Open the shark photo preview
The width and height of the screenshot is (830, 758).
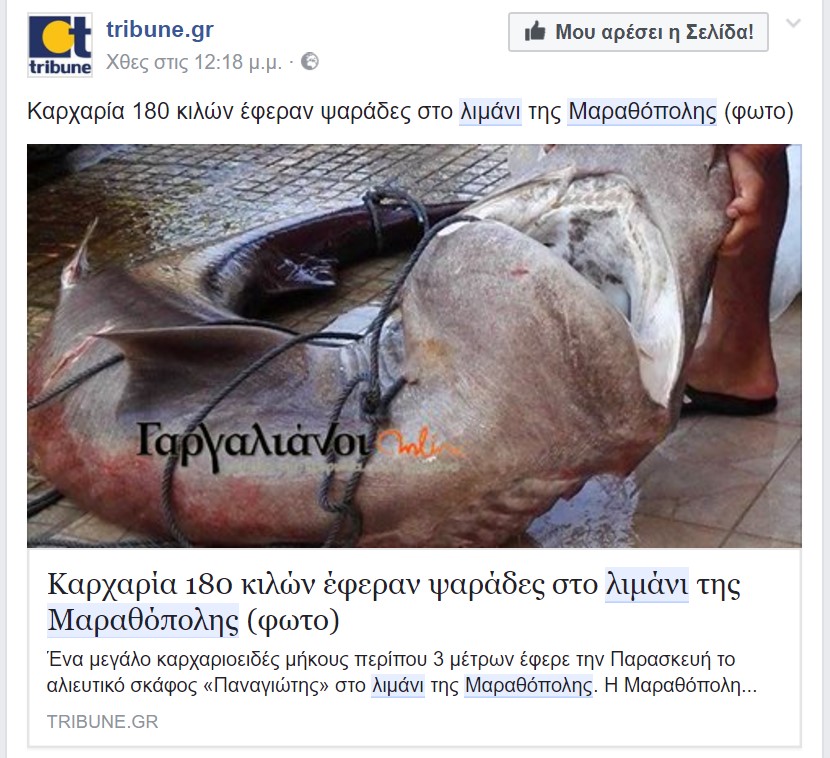pyautogui.click(x=414, y=346)
